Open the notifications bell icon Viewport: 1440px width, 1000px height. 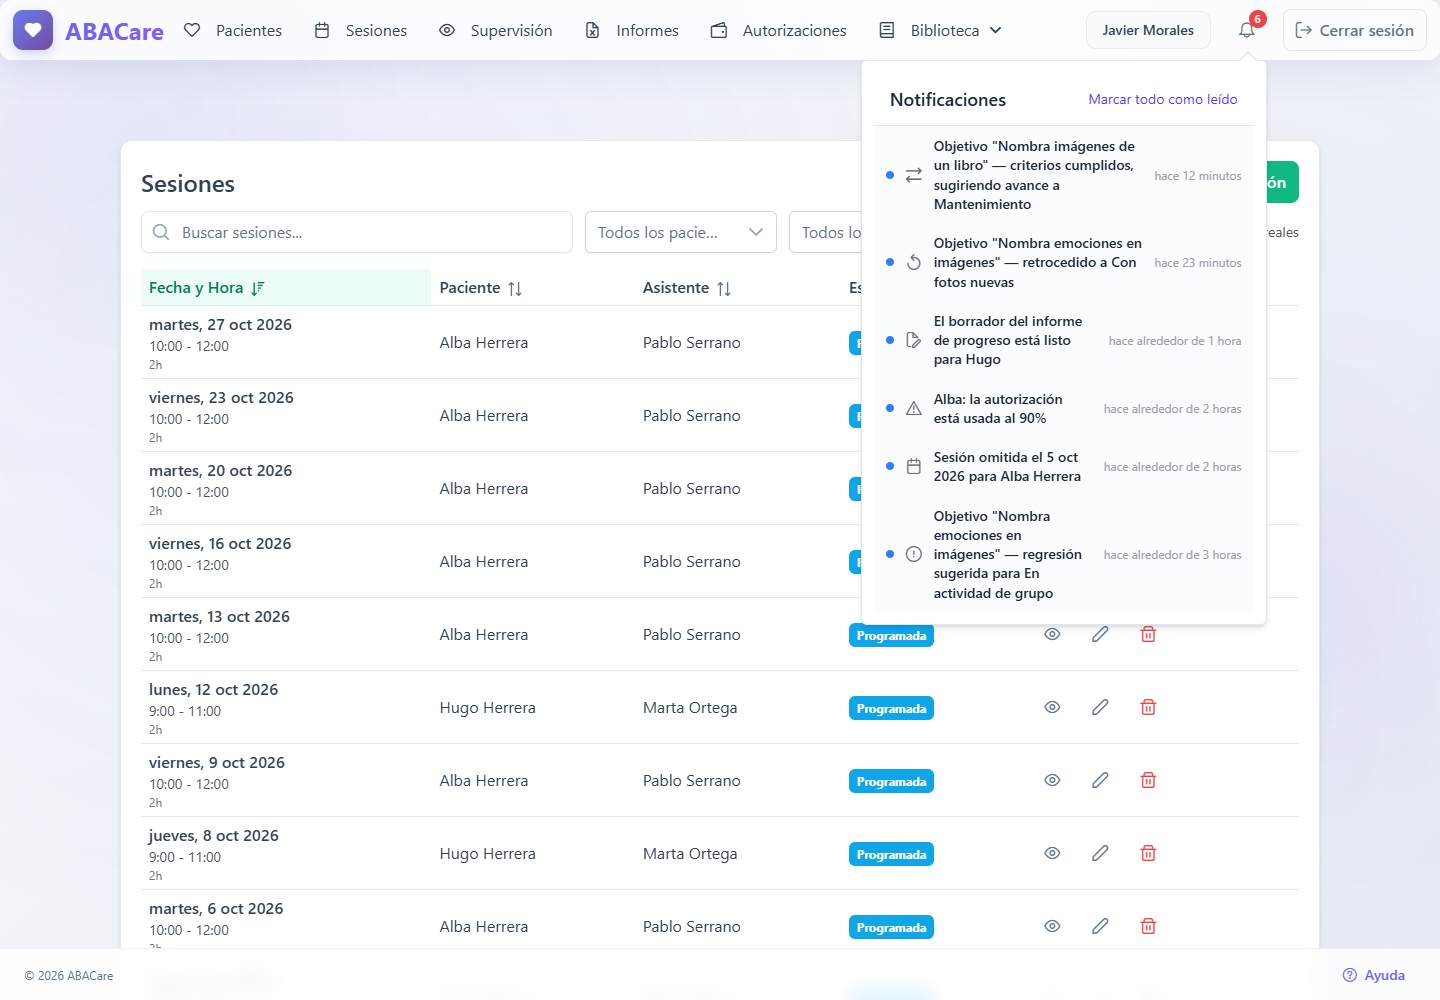point(1247,30)
